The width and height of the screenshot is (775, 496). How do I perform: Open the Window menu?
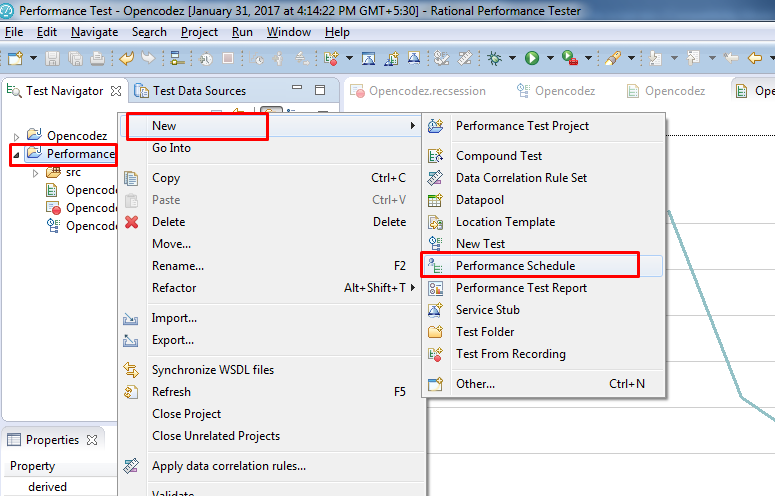[289, 32]
